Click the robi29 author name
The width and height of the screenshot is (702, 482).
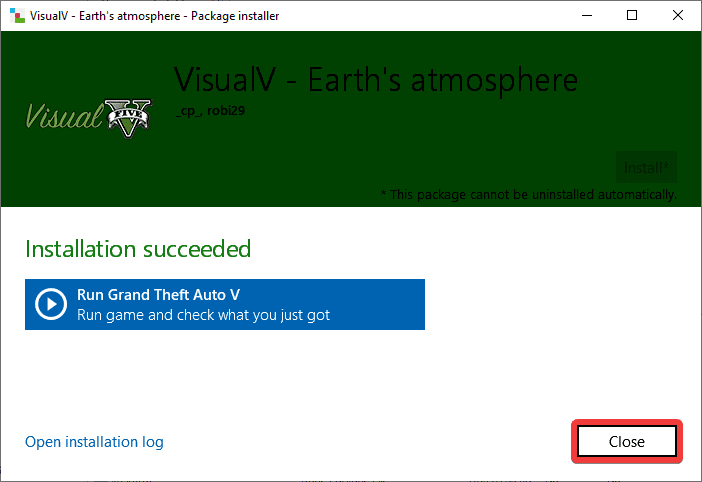click(x=226, y=111)
